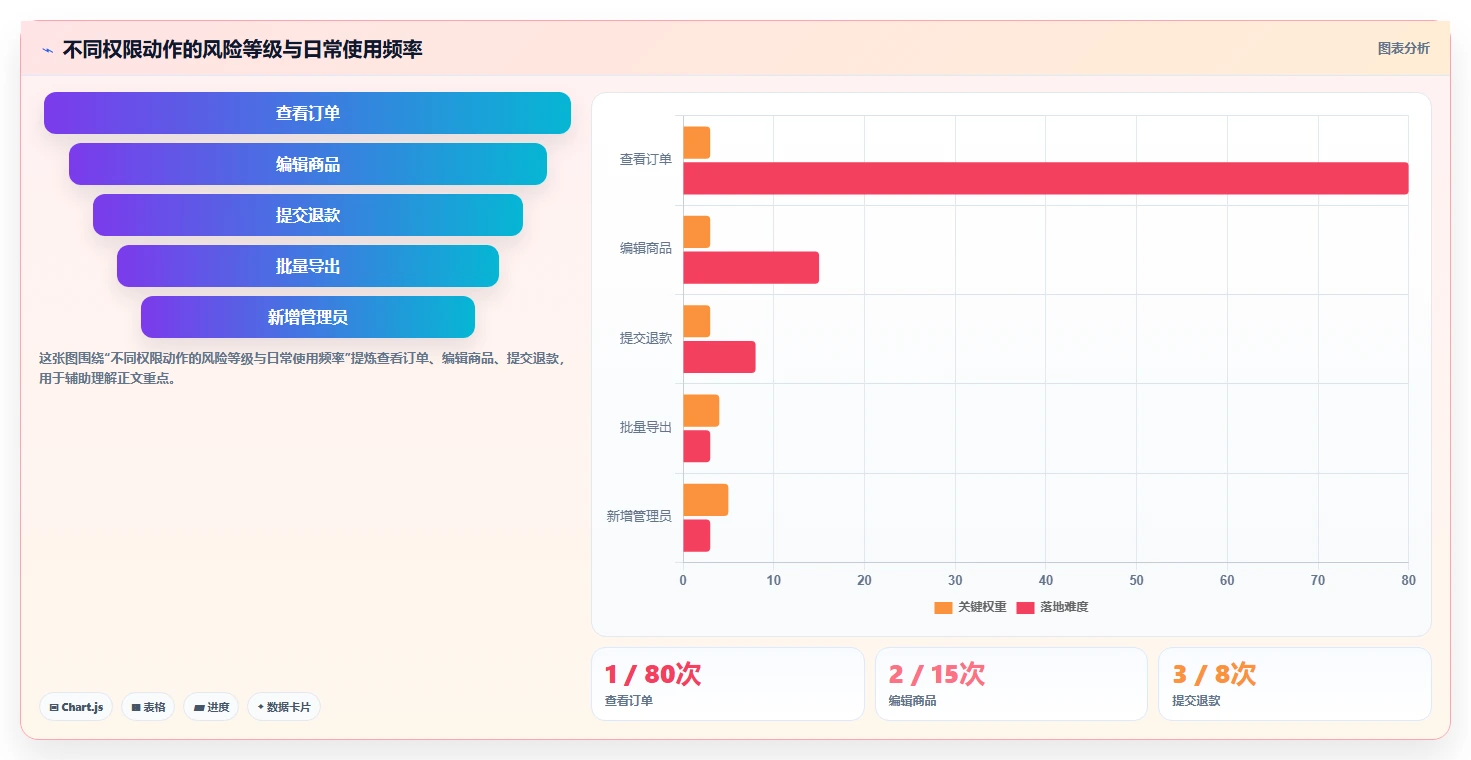Click the title 不同权限动作的风险等级与日常使用频率
Image resolution: width=1471 pixels, height=760 pixels.
pyautogui.click(x=242, y=49)
